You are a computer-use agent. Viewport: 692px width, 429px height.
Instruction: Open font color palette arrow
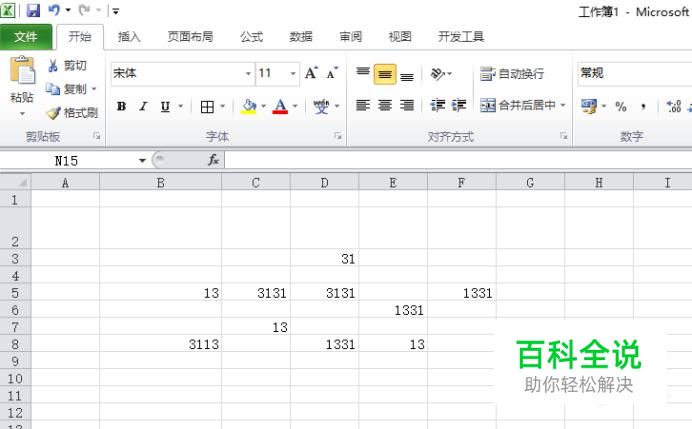295,106
